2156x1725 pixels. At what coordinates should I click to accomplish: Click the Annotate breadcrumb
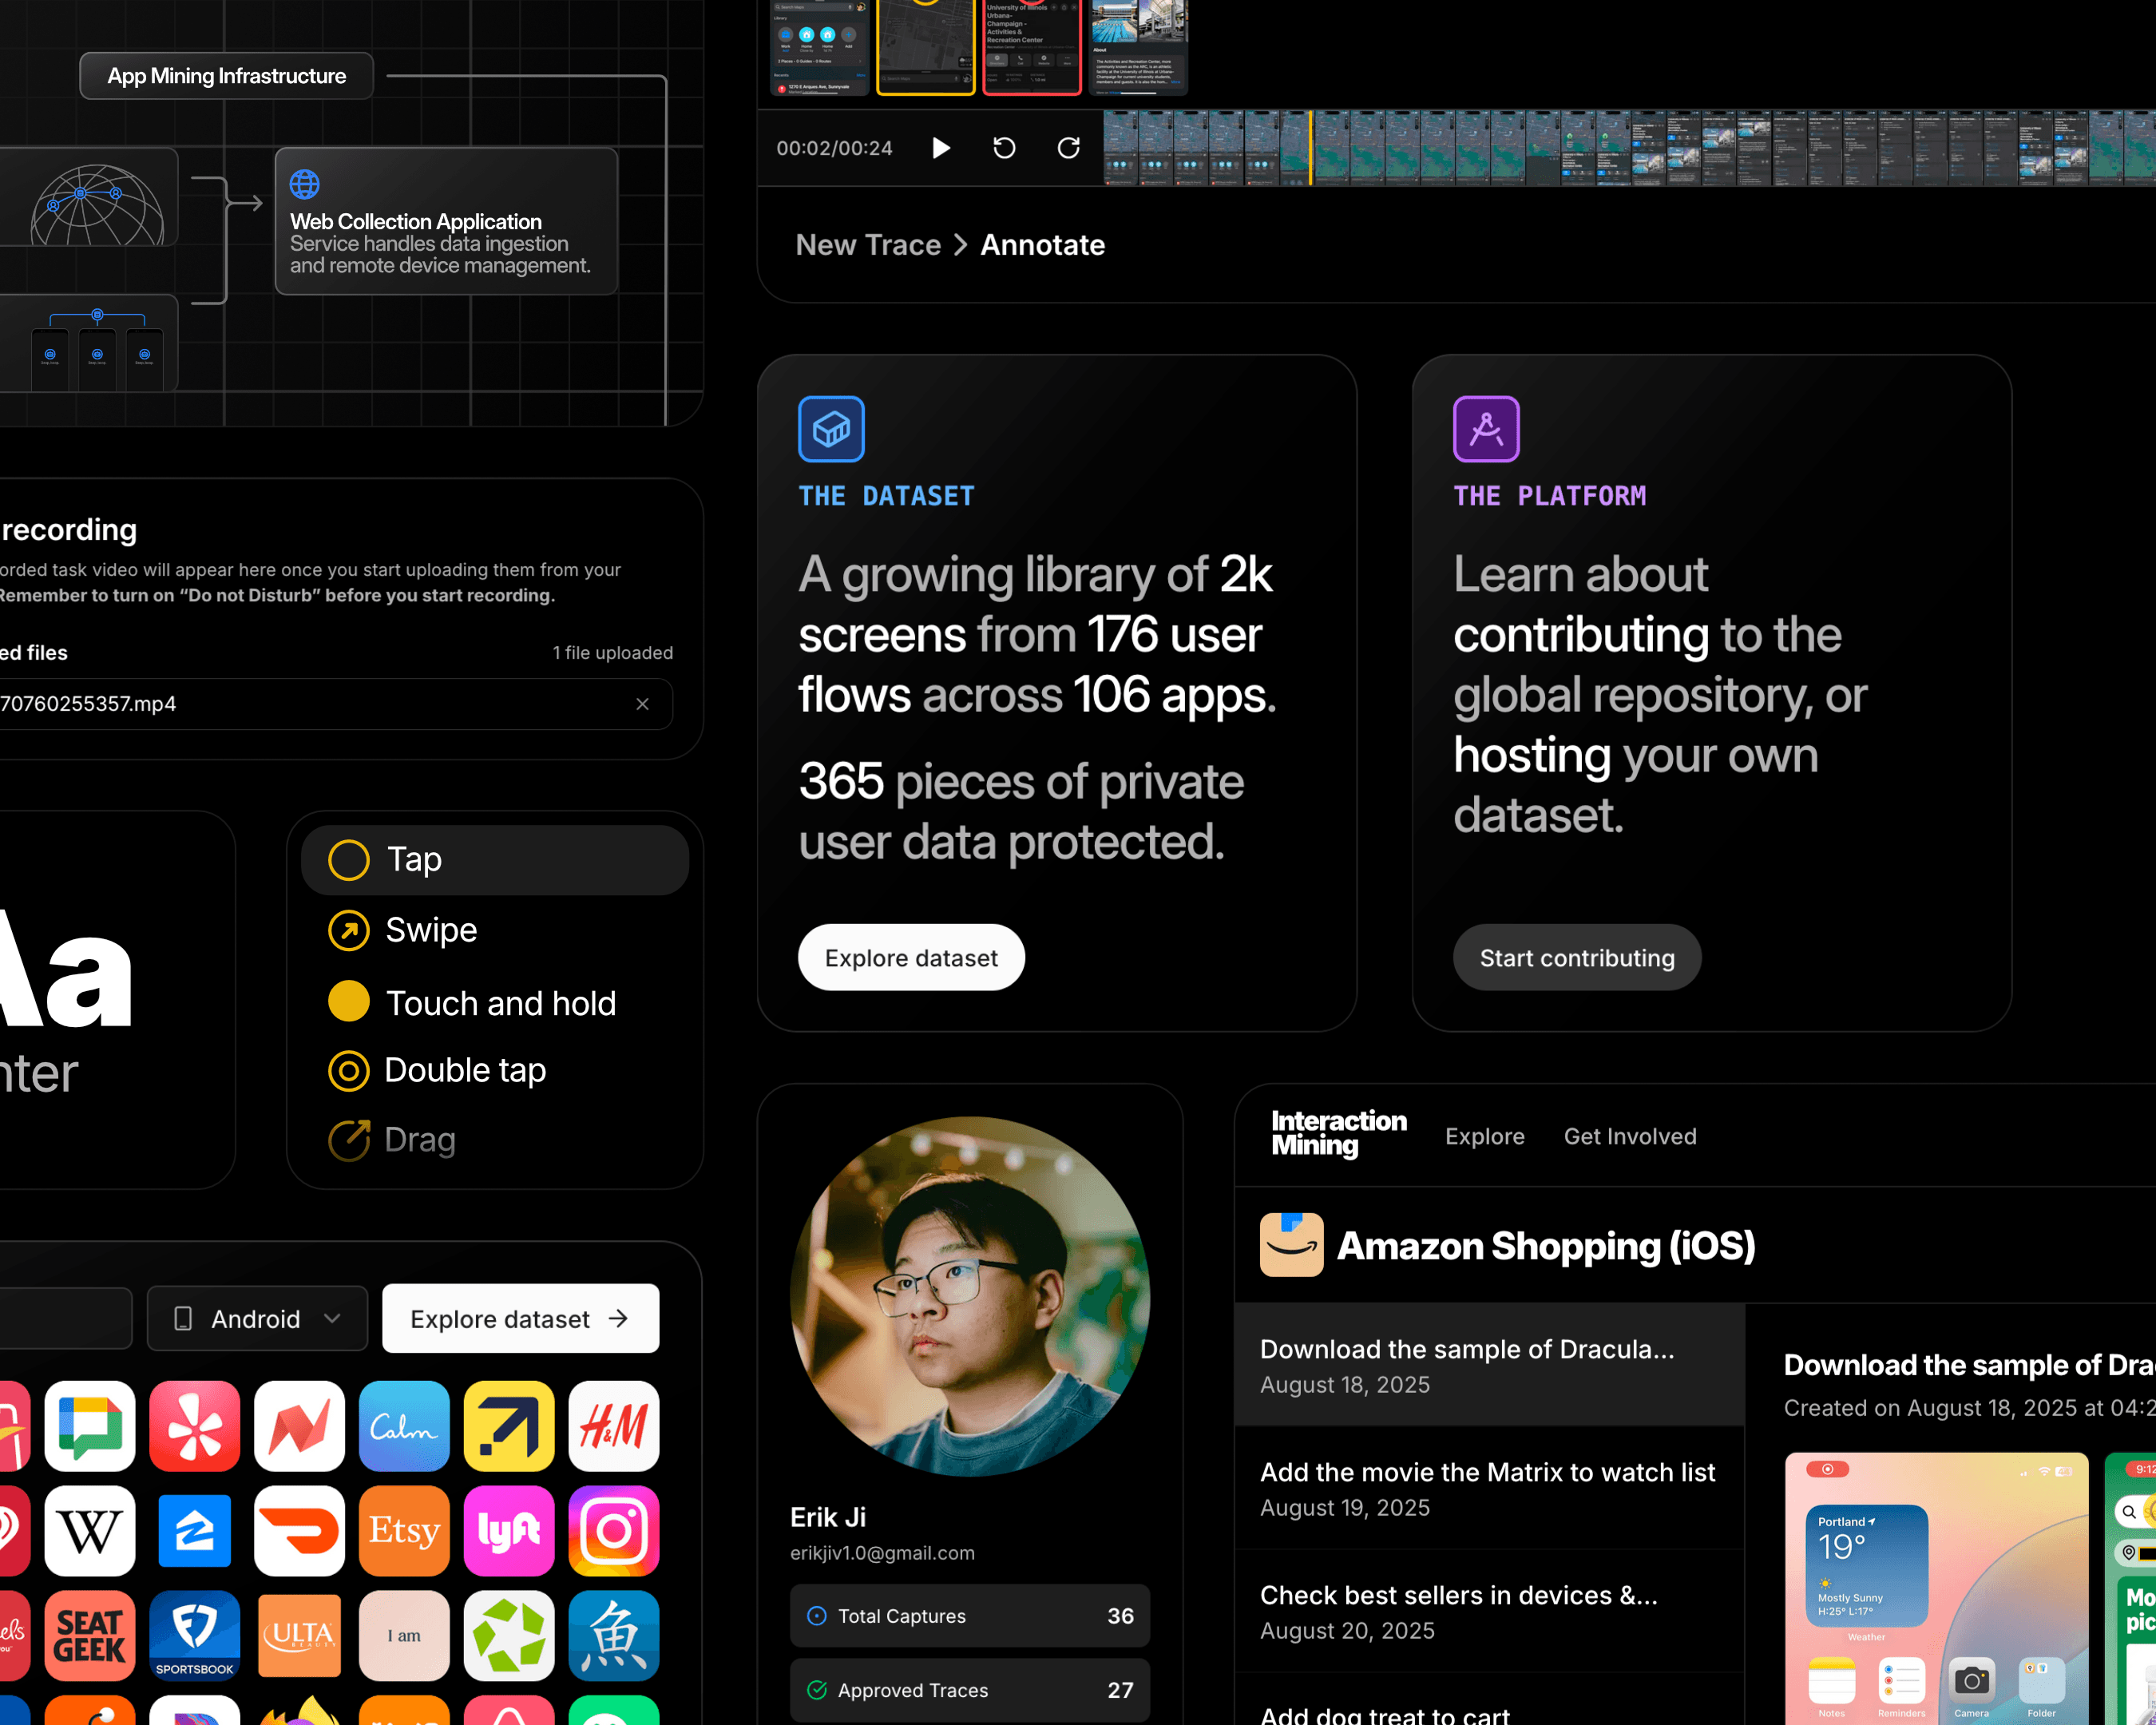coord(1042,245)
